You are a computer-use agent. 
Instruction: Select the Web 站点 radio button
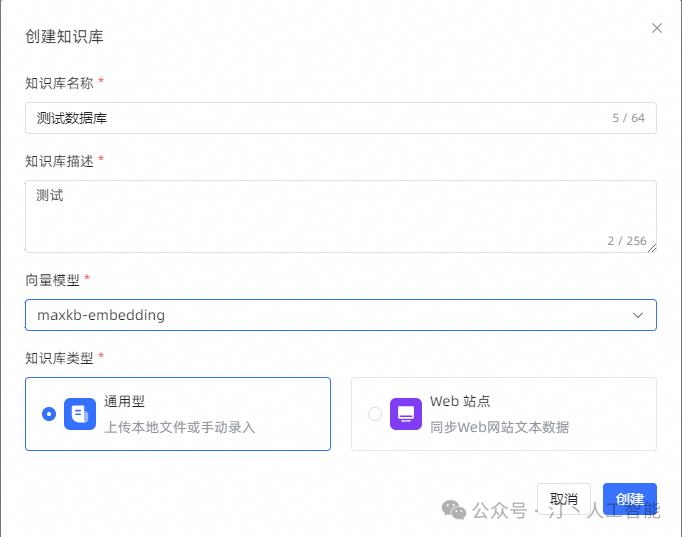(375, 414)
